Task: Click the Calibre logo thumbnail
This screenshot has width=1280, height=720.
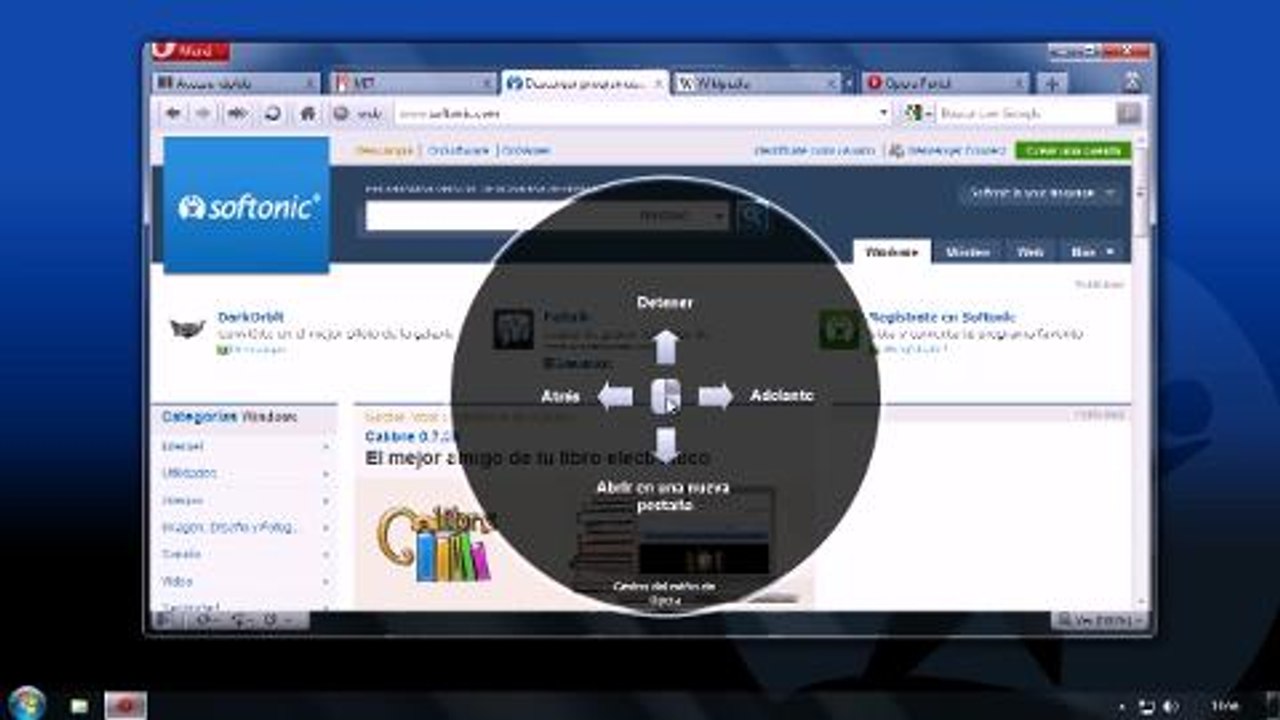Action: point(437,545)
